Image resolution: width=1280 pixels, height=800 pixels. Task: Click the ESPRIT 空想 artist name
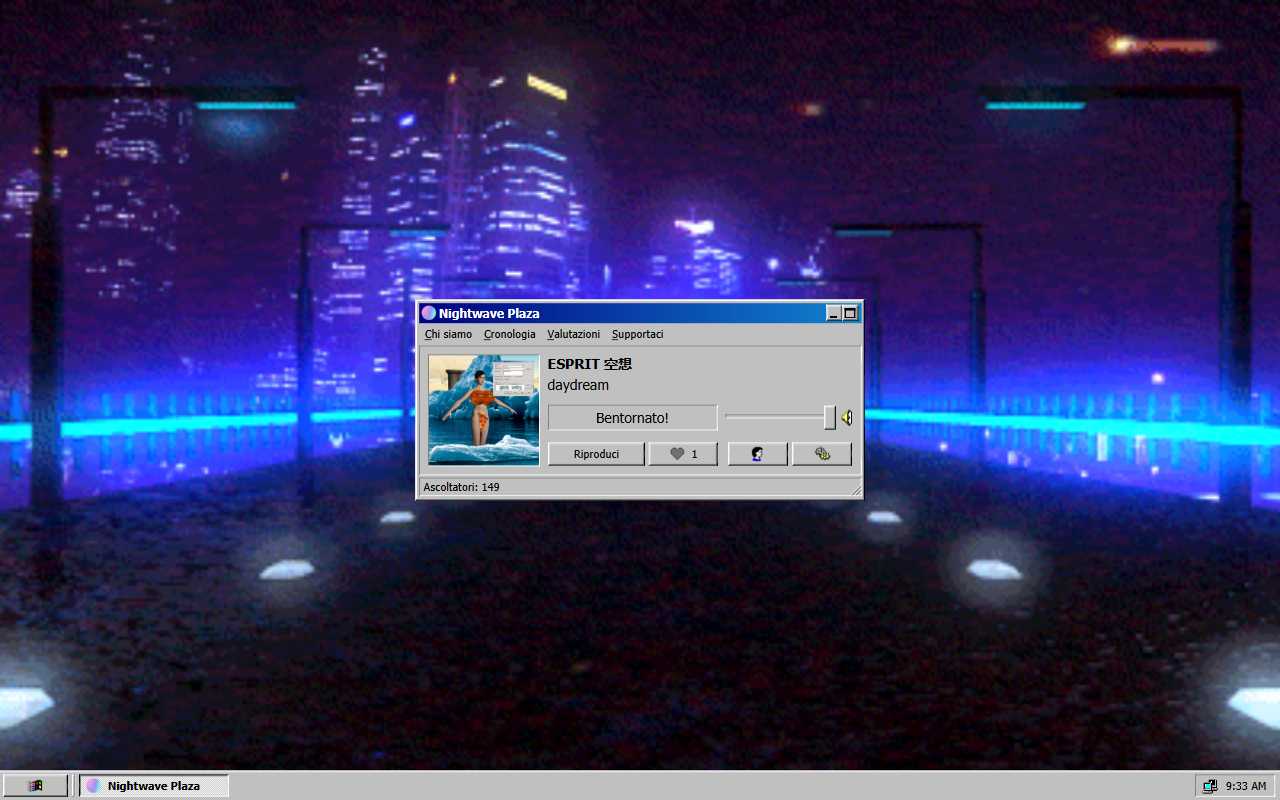[x=589, y=364]
